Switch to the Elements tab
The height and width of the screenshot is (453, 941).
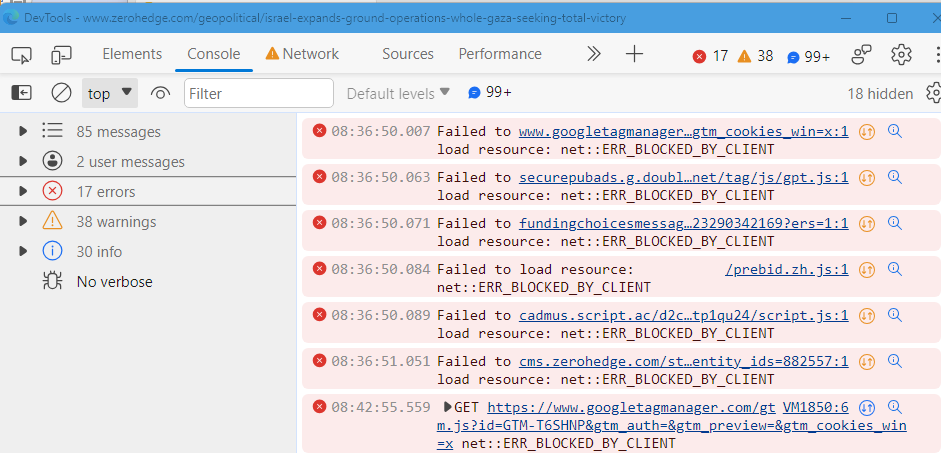pyautogui.click(x=132, y=54)
